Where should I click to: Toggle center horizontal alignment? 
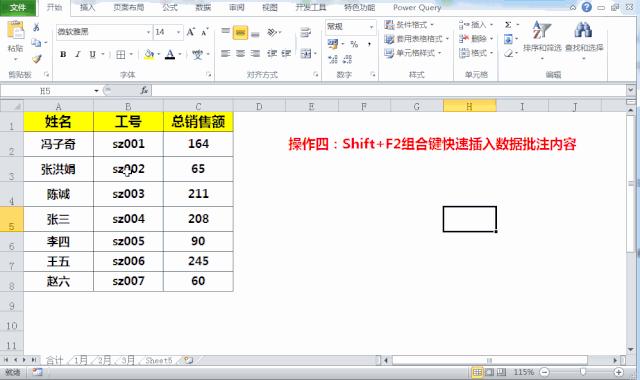pos(240,53)
